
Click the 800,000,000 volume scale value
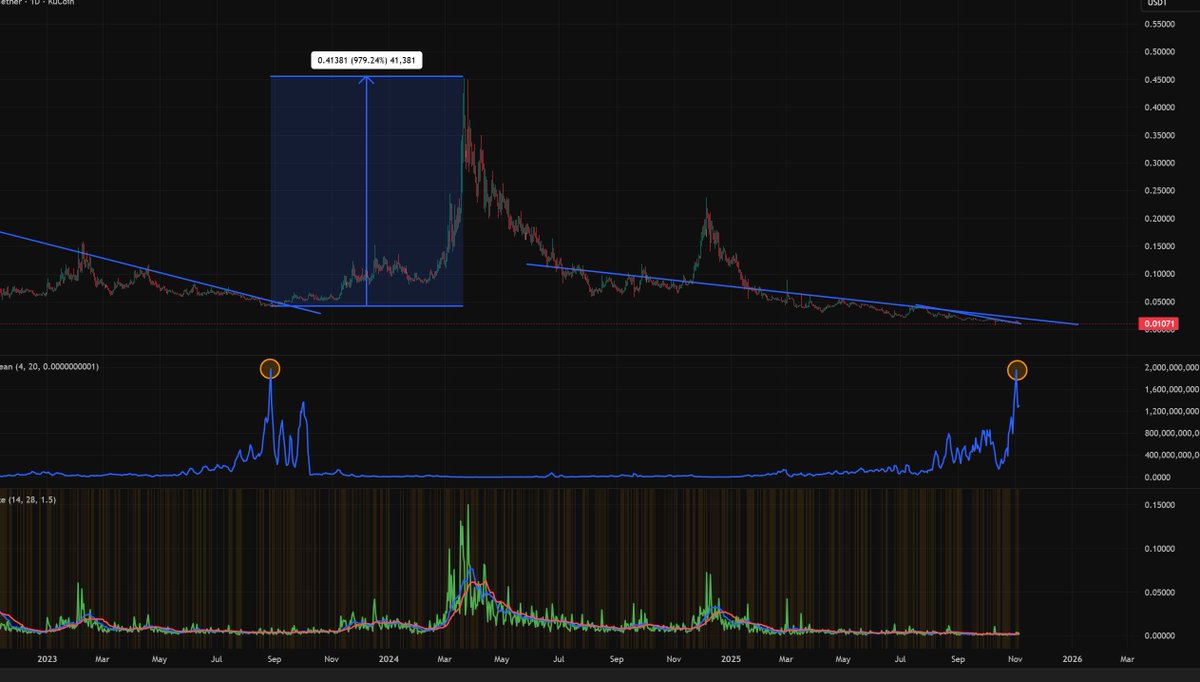(1170, 433)
